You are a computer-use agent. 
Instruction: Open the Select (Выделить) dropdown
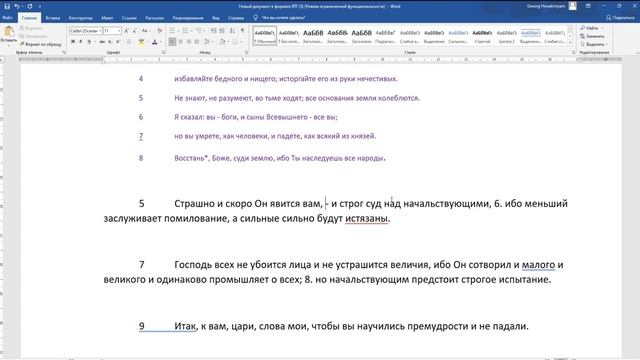(594, 44)
